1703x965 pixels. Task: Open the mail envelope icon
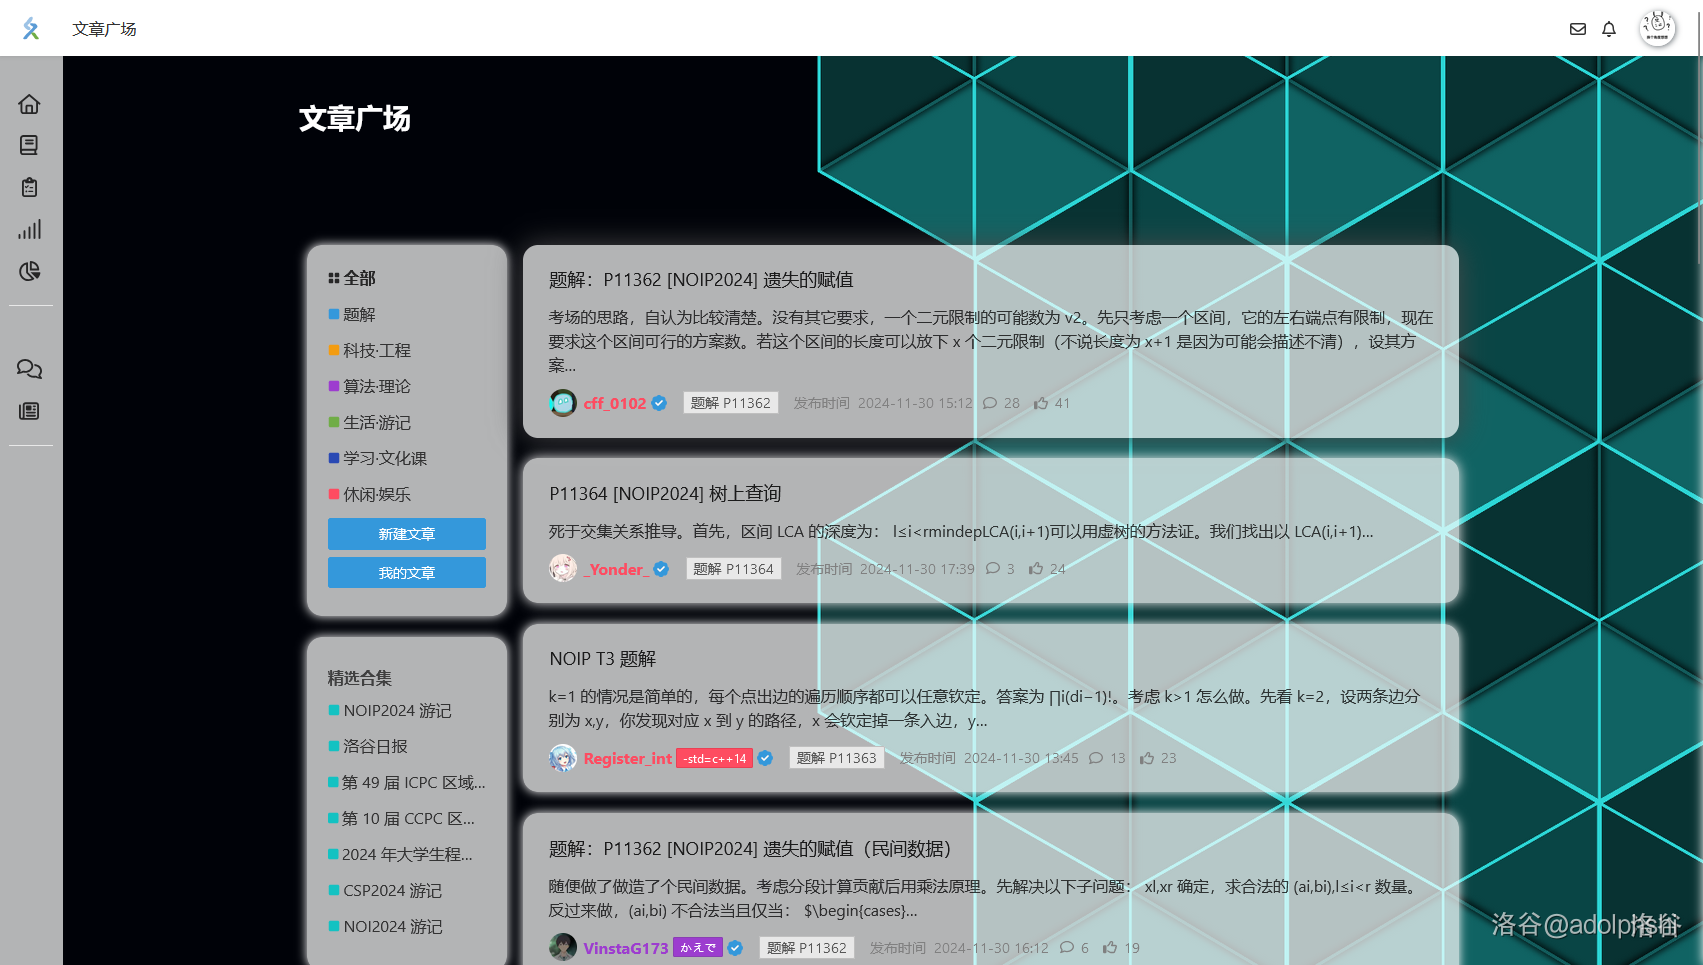(1578, 29)
